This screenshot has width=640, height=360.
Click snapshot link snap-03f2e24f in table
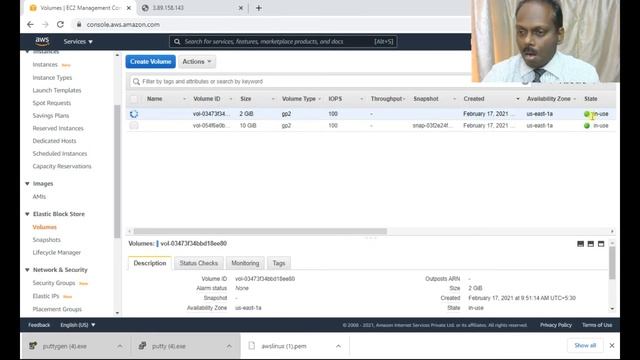pos(432,126)
